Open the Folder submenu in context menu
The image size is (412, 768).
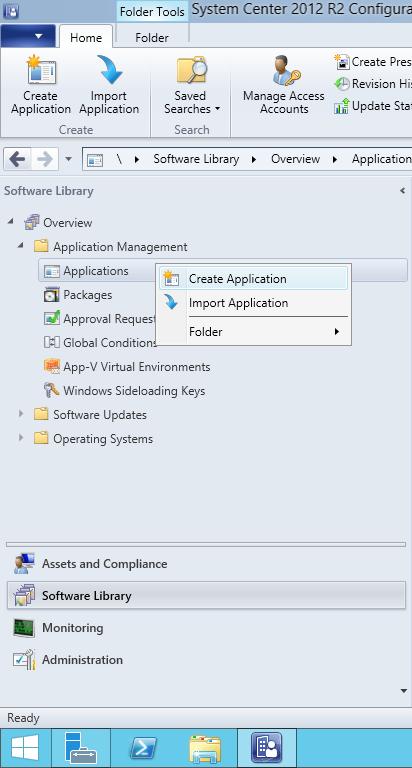[253, 332]
